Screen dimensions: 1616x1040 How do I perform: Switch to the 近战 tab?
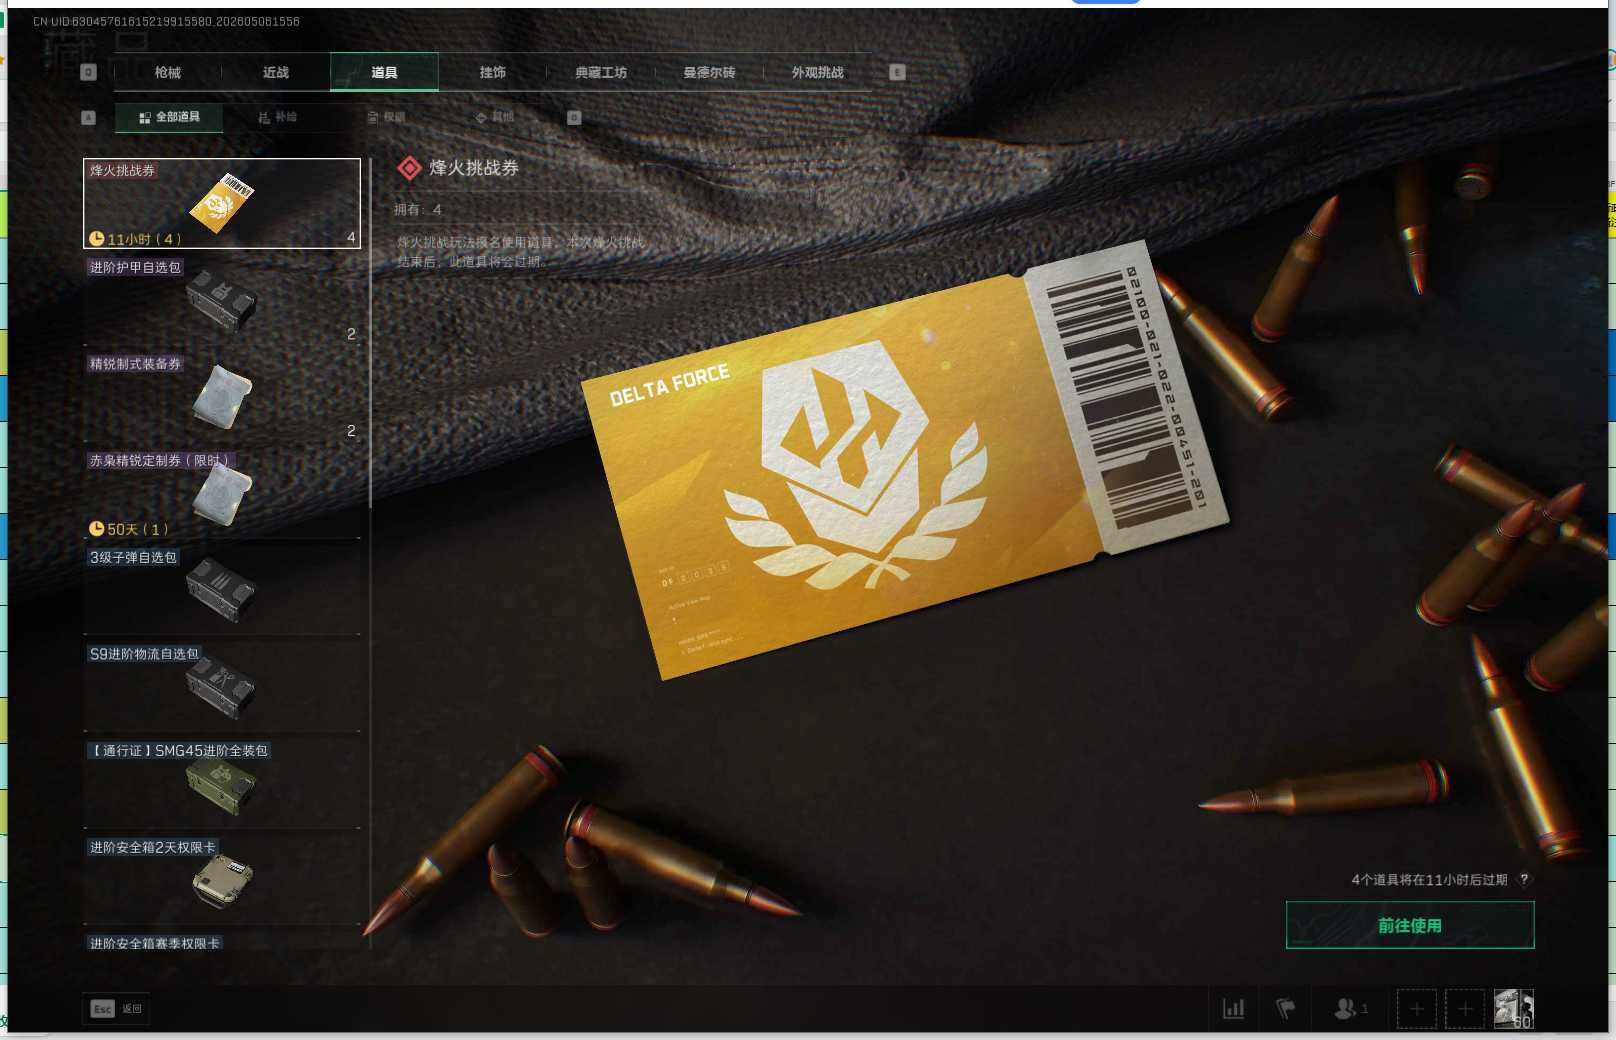(x=276, y=72)
